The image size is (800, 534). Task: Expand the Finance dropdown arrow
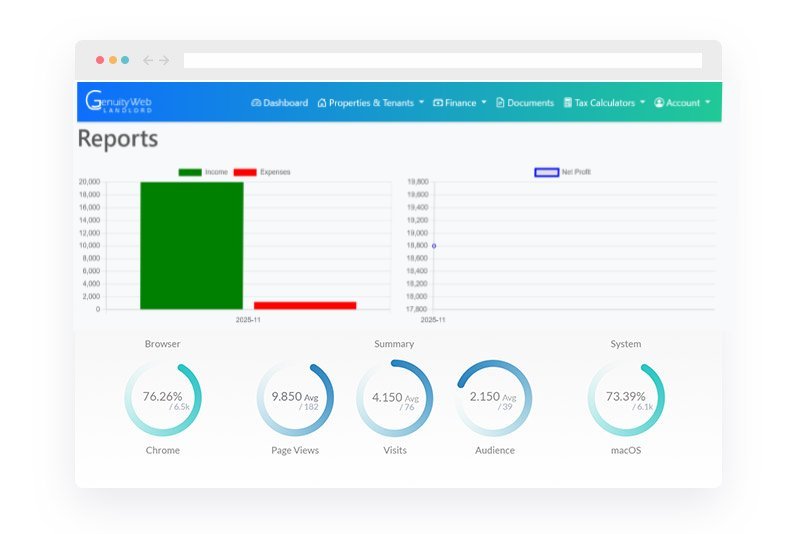point(484,102)
